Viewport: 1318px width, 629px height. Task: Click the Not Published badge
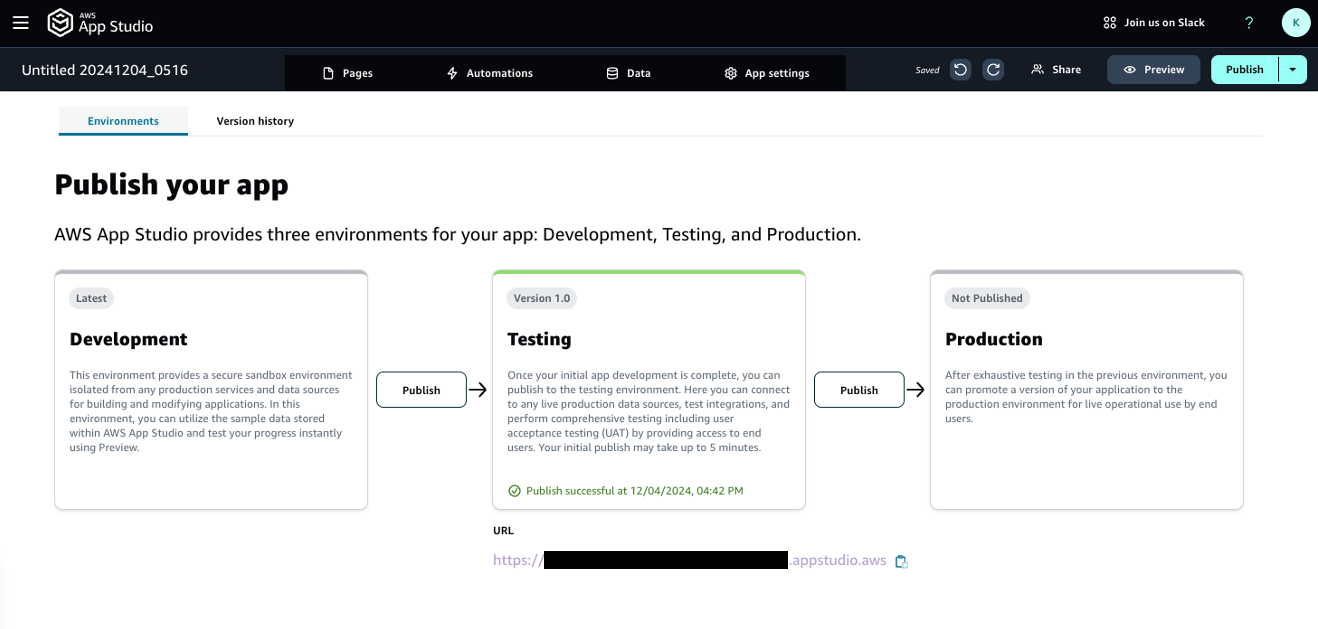tap(987, 298)
